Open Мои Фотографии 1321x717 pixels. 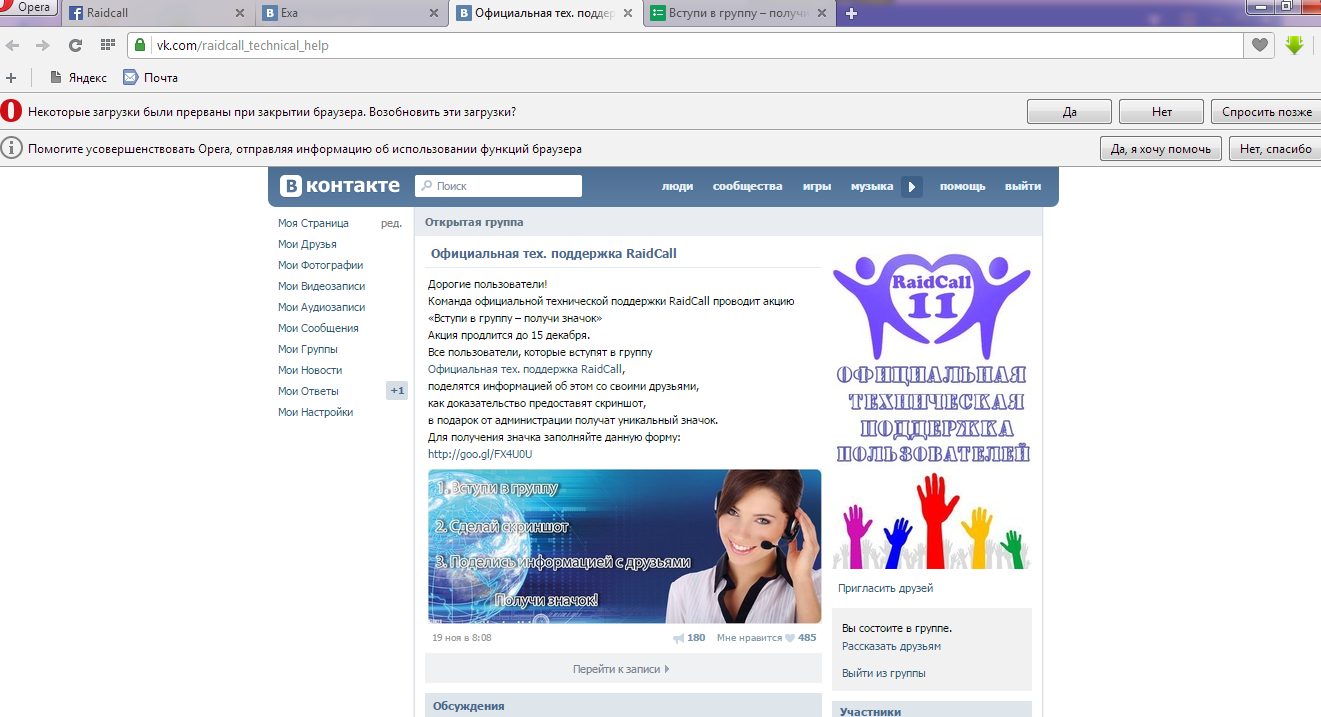tap(320, 265)
